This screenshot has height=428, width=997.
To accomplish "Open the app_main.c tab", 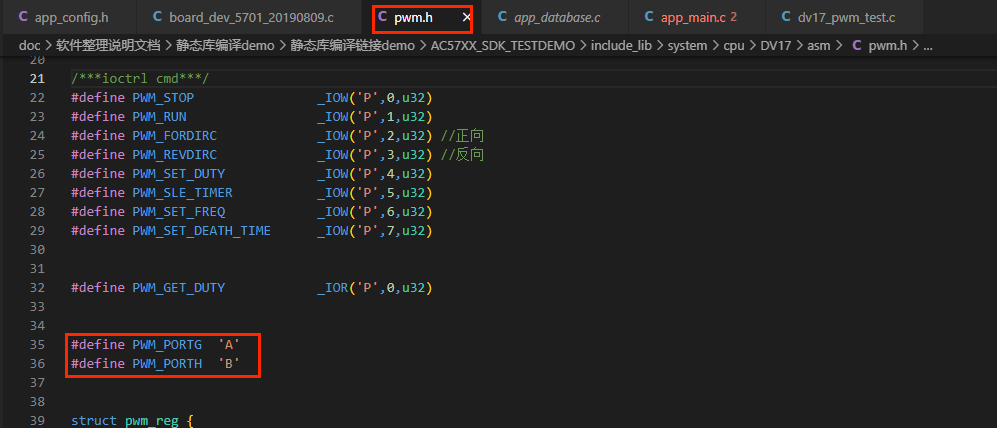I will [x=695, y=17].
